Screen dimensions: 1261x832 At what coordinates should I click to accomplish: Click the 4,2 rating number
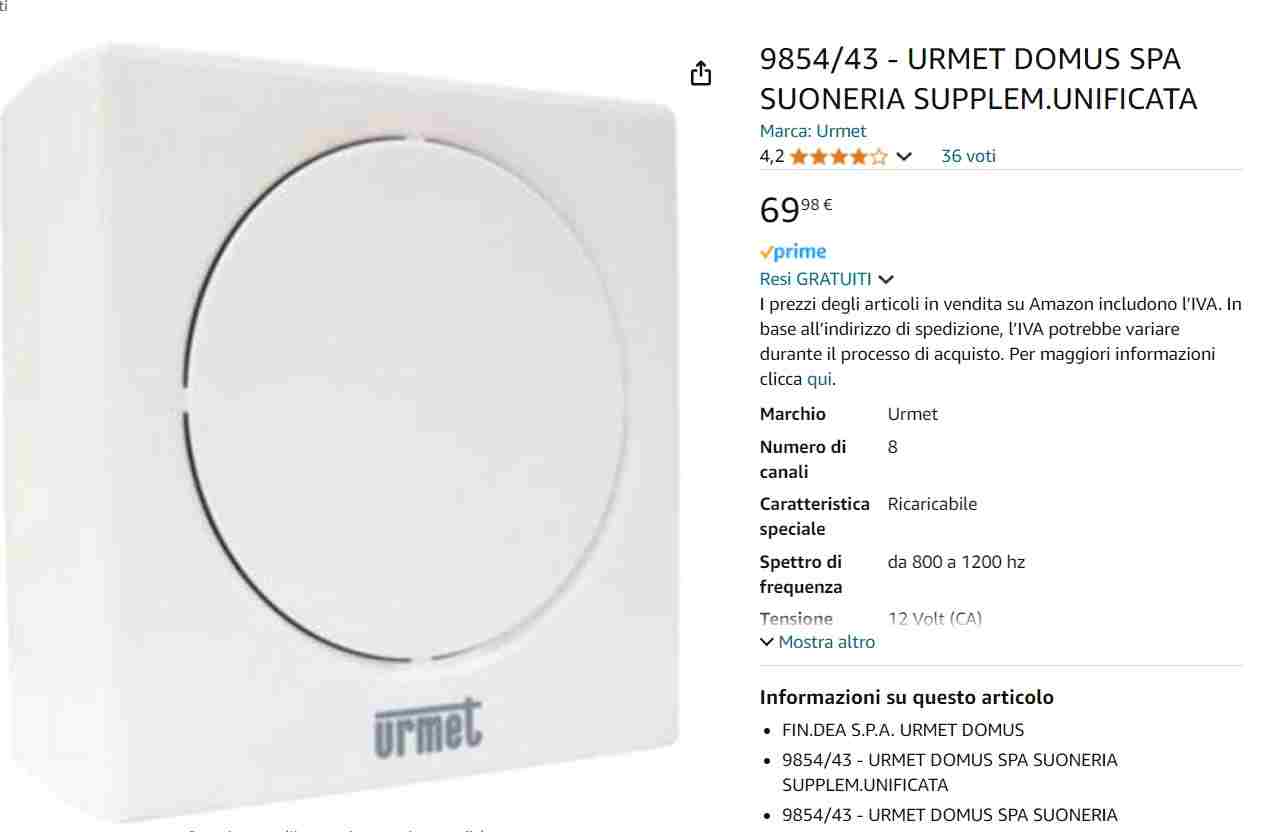[x=771, y=156]
